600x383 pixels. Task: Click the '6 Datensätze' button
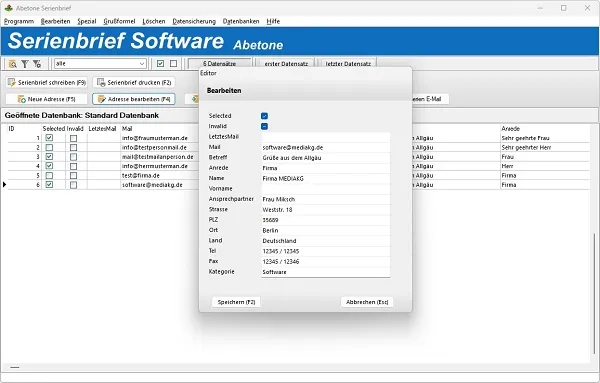pyautogui.click(x=220, y=63)
